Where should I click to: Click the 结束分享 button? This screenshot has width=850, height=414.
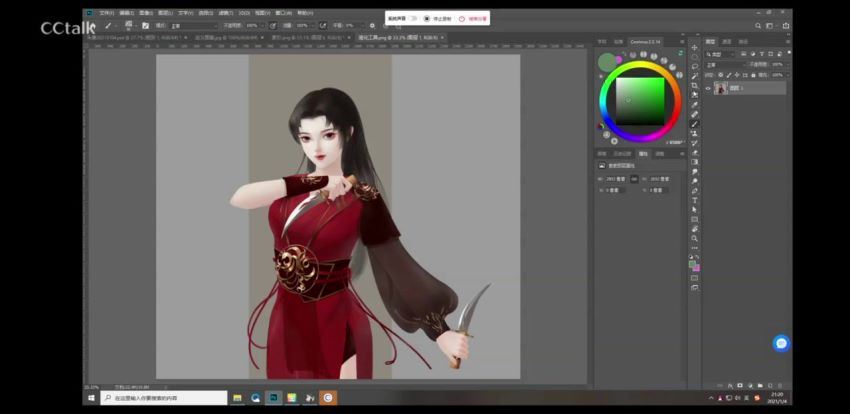click(473, 18)
